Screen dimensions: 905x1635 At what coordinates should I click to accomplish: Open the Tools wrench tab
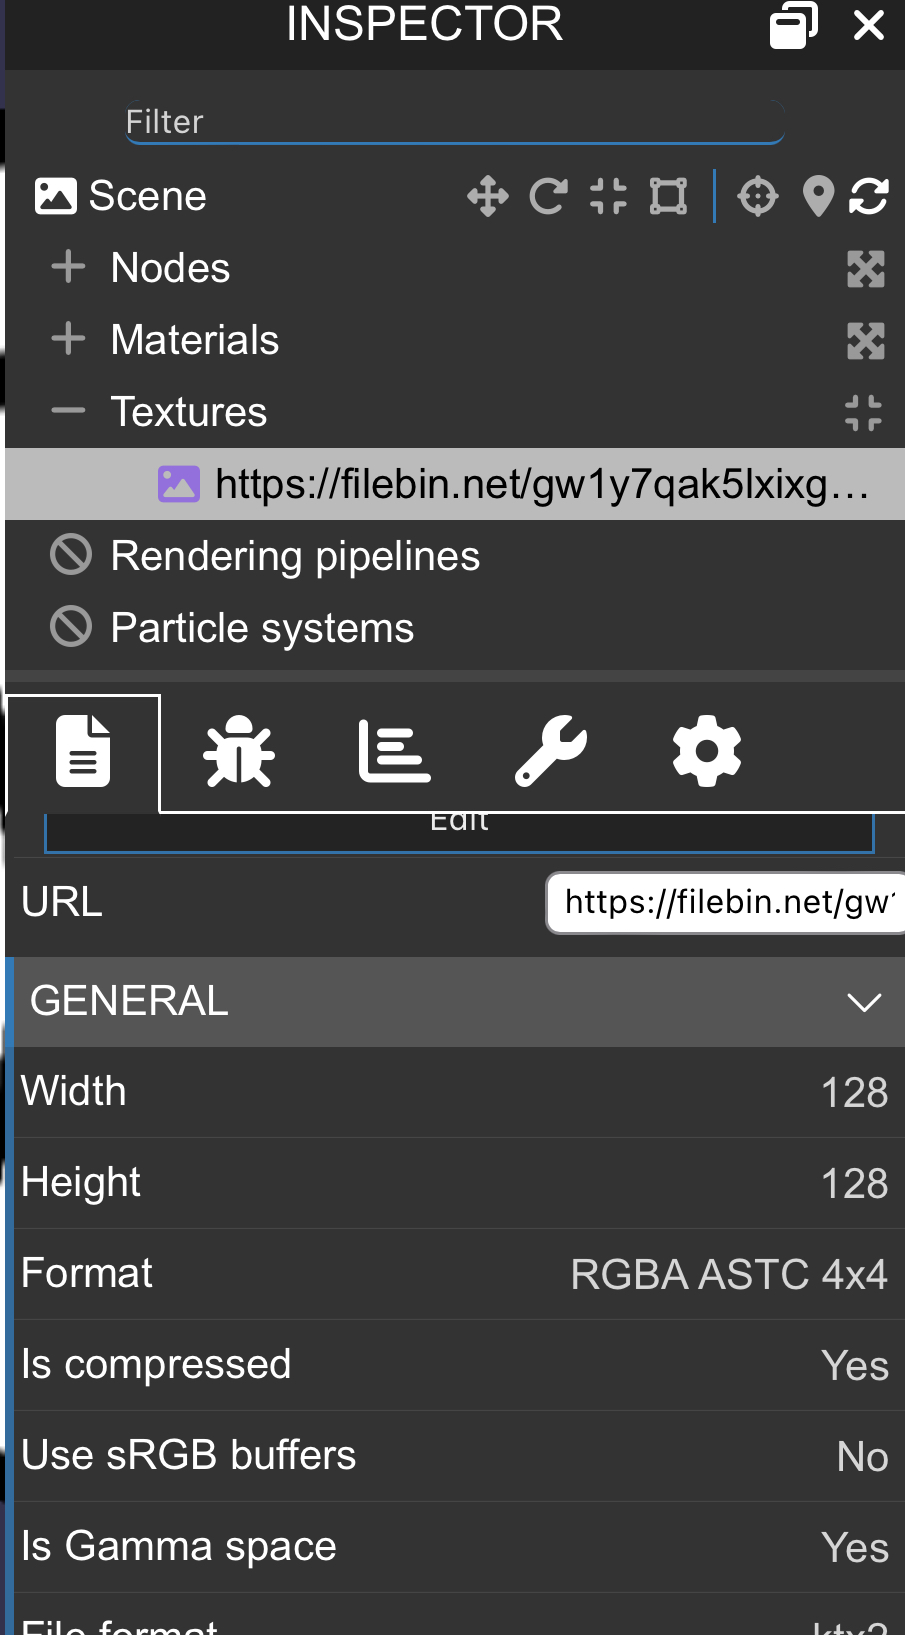pos(550,751)
